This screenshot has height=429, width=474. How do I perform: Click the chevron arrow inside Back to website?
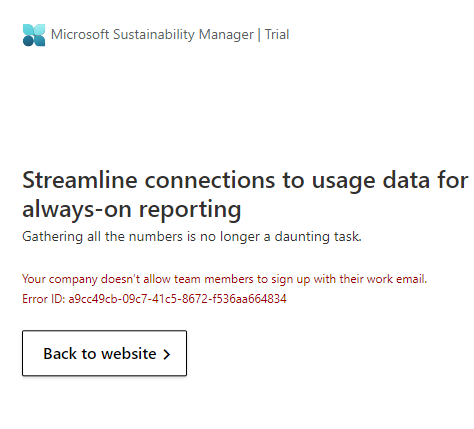click(x=167, y=354)
